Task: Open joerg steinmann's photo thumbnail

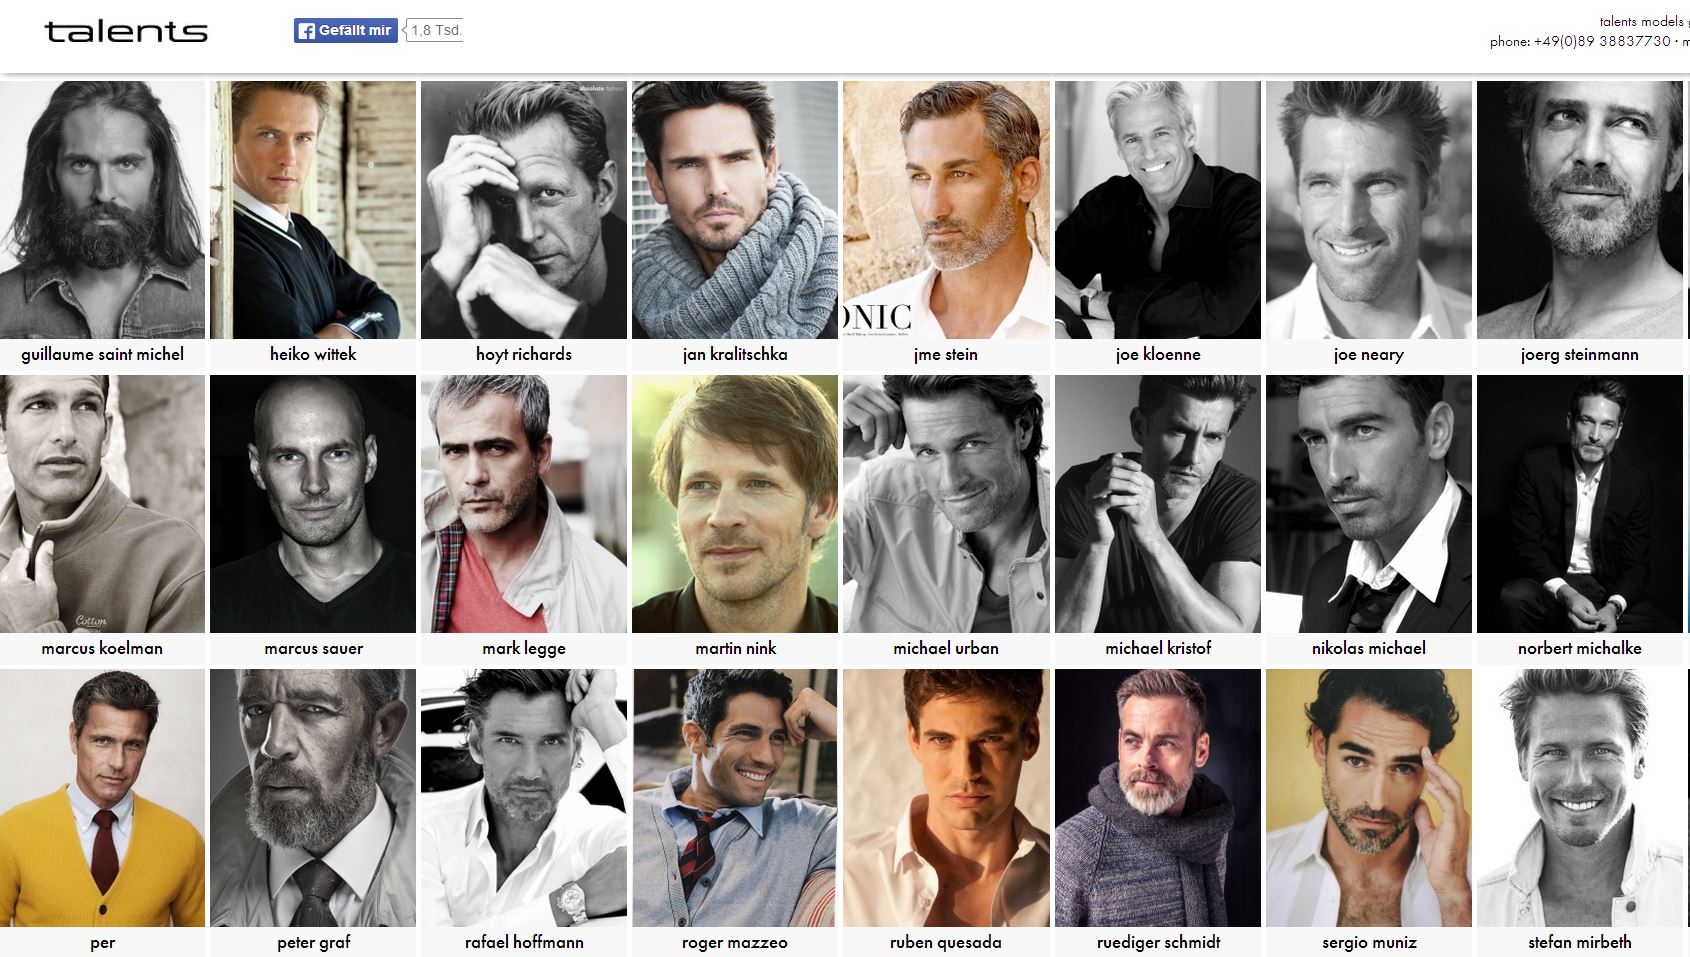Action: pos(1579,210)
